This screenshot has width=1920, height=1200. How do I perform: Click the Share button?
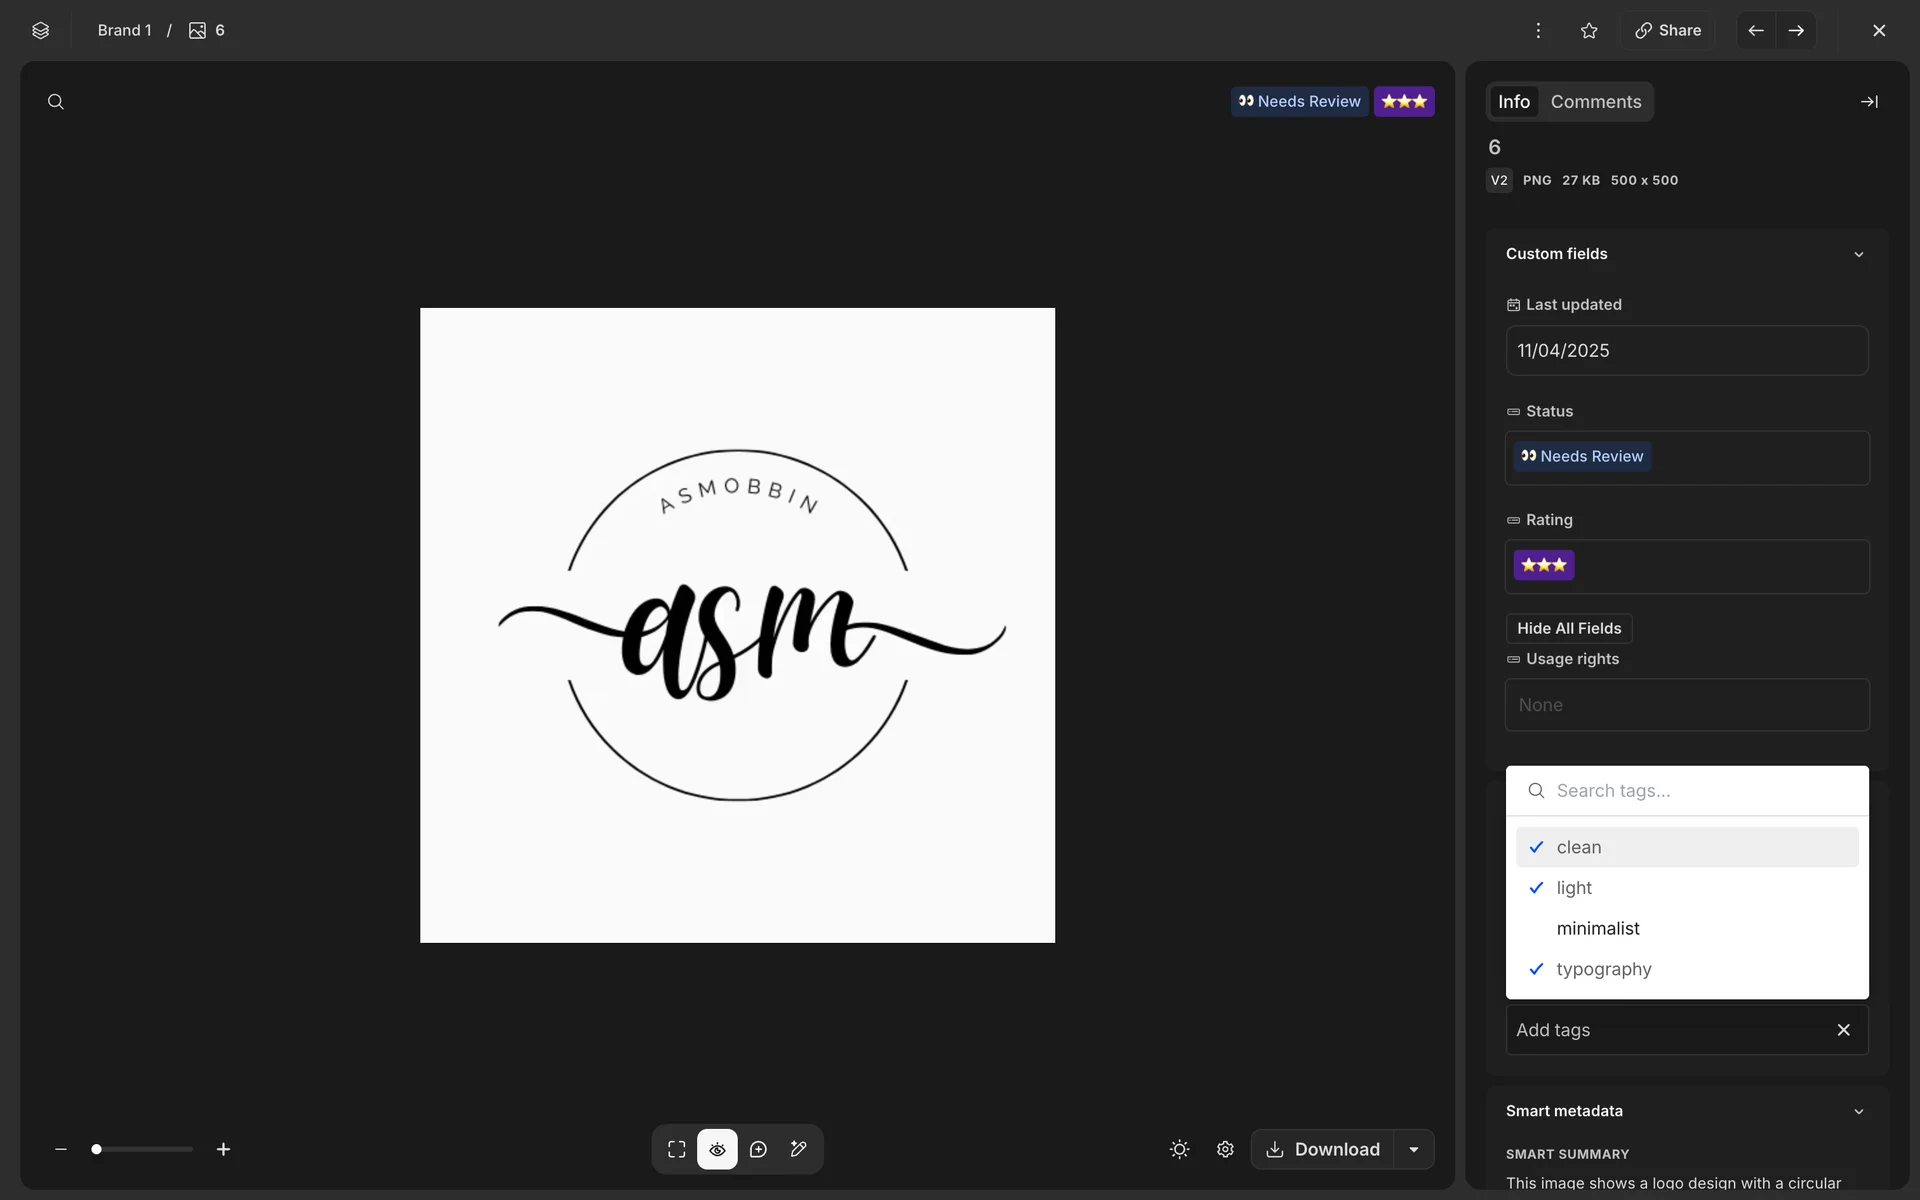coord(1668,30)
